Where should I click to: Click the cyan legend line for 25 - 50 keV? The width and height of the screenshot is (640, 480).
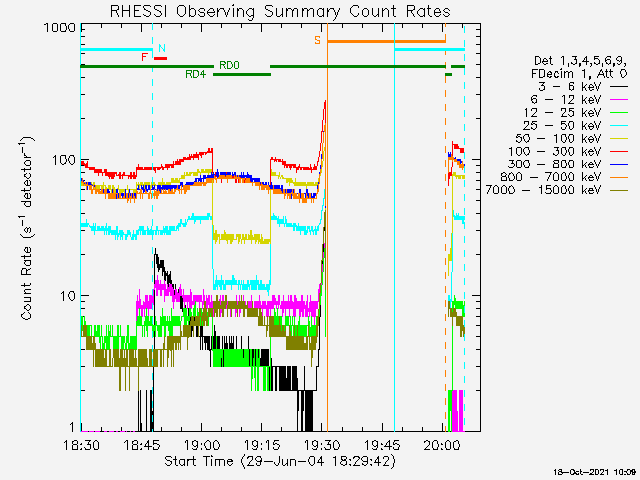(x=619, y=126)
